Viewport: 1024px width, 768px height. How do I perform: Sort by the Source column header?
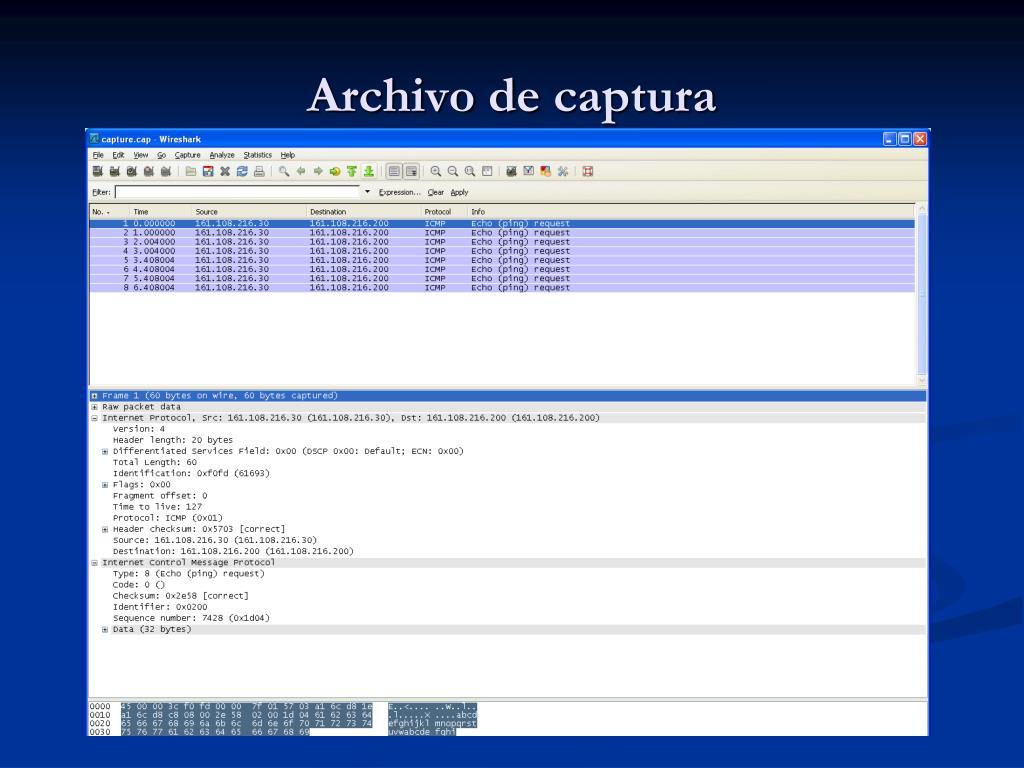[248, 212]
